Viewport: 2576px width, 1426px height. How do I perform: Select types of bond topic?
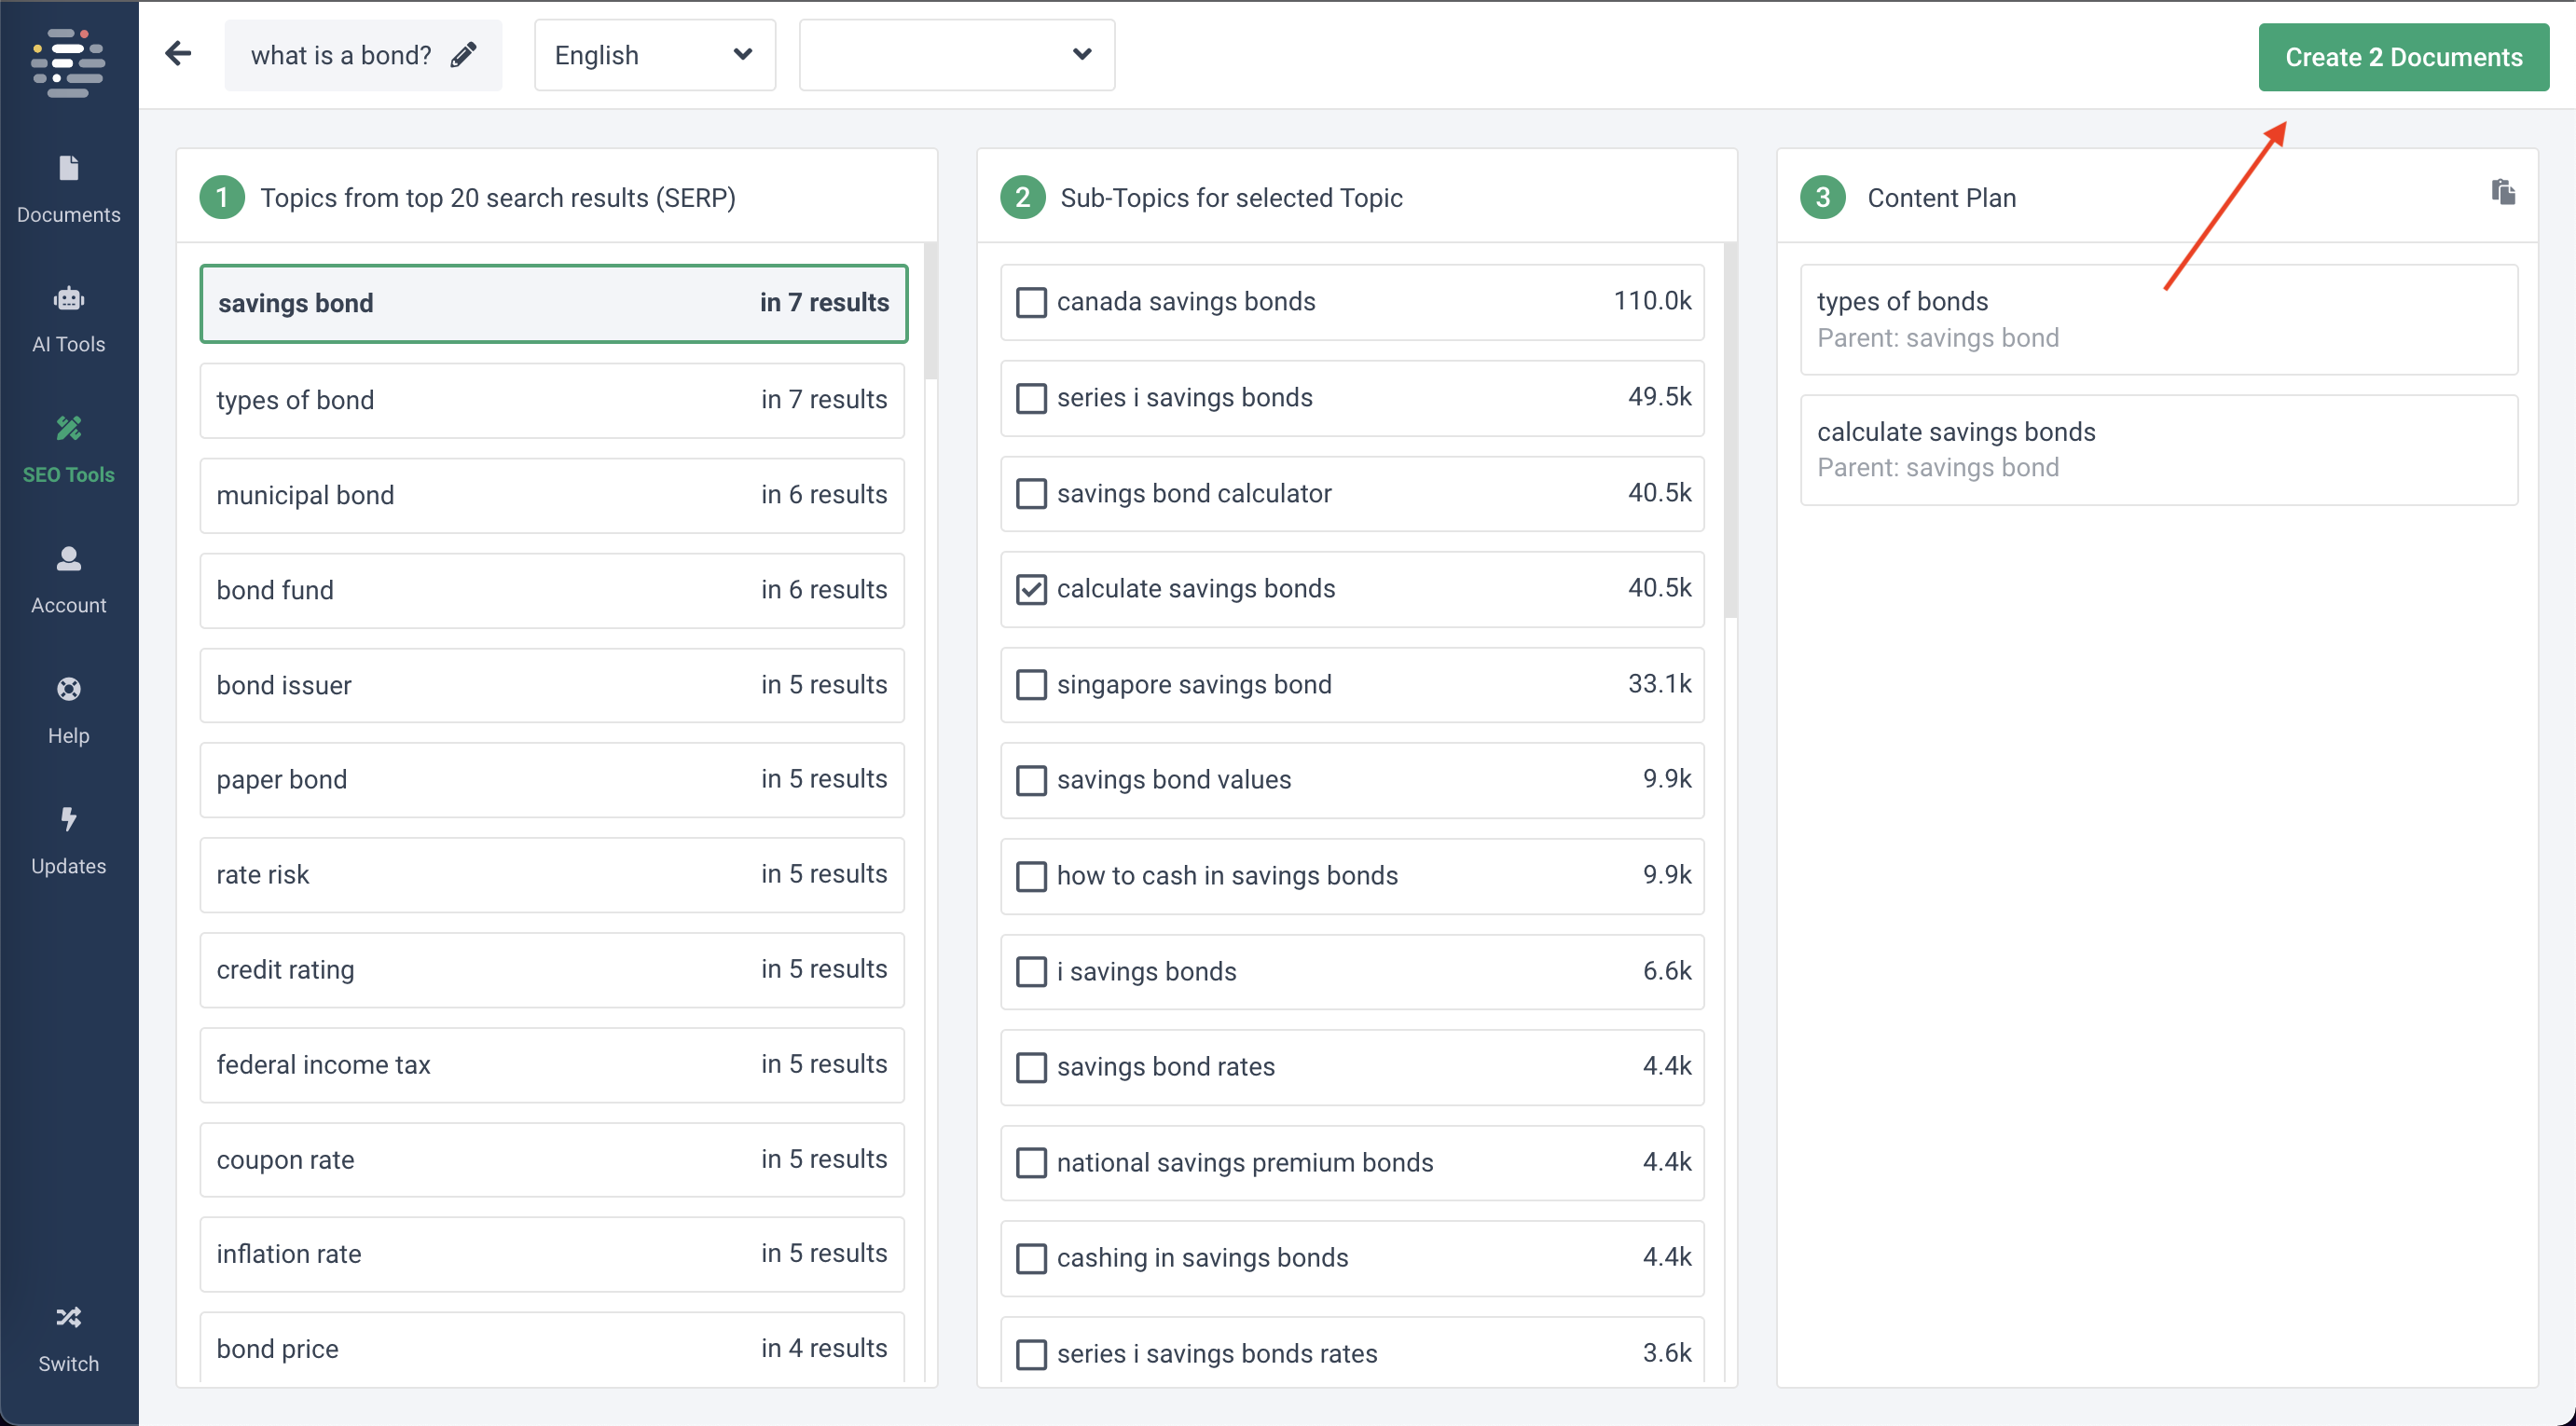click(x=552, y=400)
